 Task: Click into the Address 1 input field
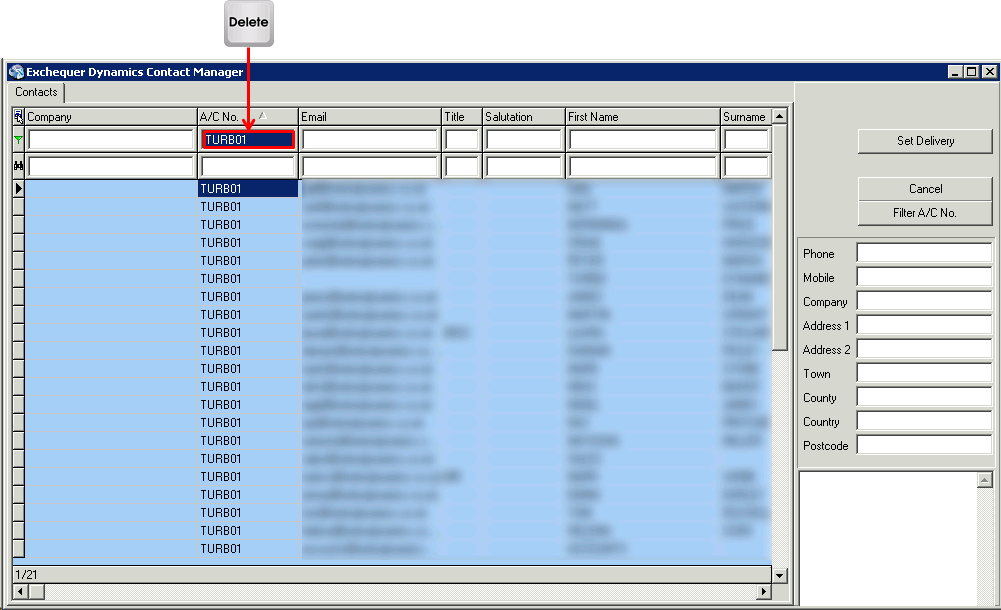[924, 325]
